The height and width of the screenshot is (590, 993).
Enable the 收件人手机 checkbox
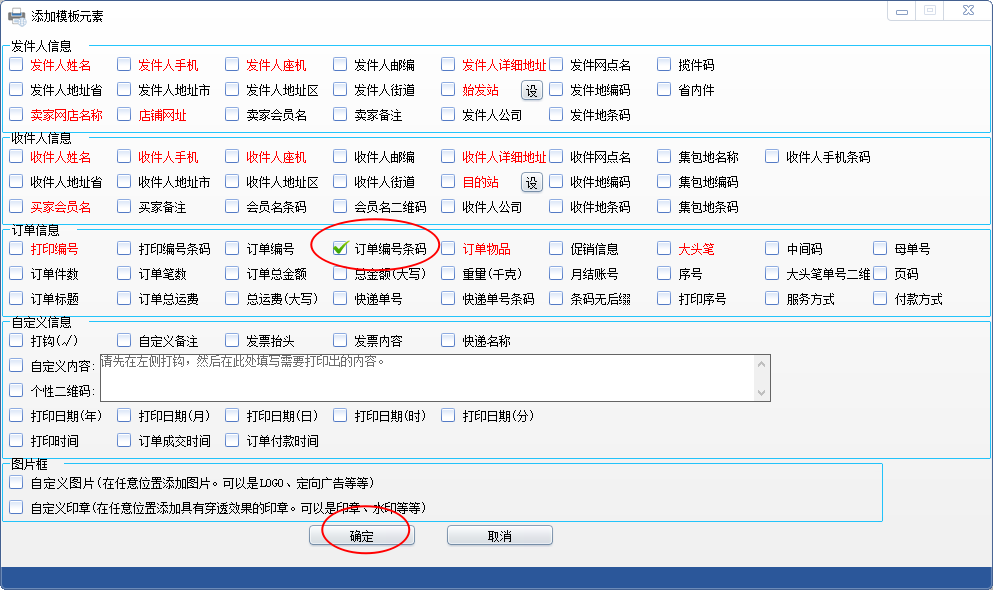pyautogui.click(x=123, y=157)
